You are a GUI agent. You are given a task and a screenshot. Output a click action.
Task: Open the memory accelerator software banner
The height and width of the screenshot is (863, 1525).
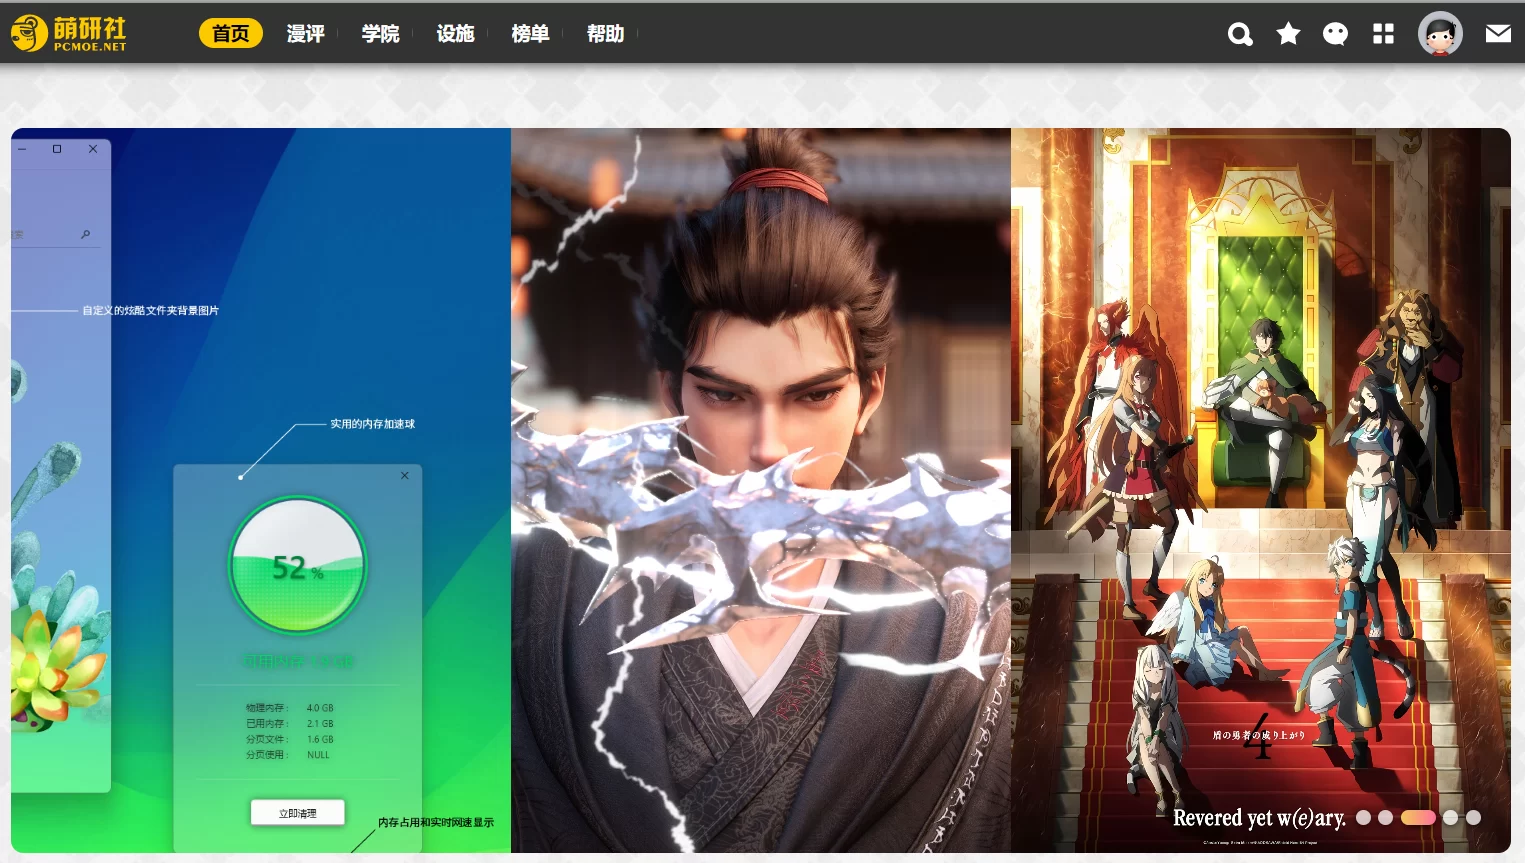click(x=260, y=490)
